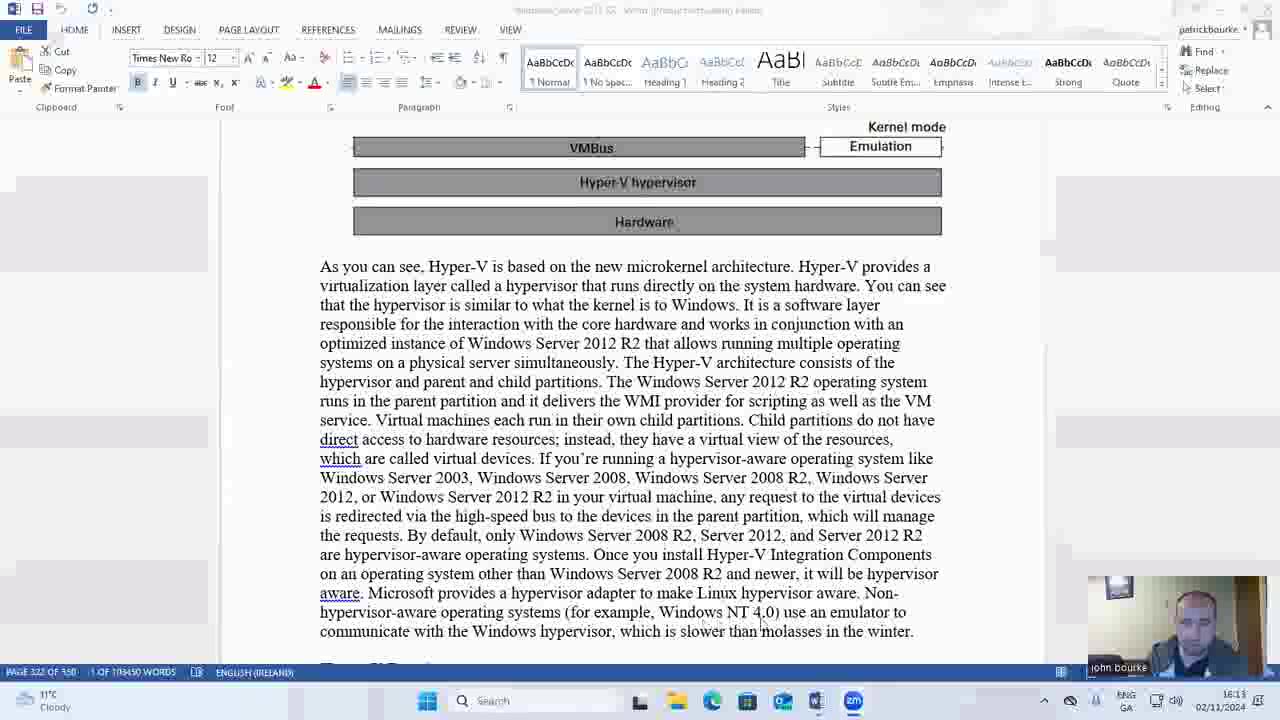Apply red font color
Image resolution: width=1280 pixels, height=720 pixels.
tap(314, 82)
